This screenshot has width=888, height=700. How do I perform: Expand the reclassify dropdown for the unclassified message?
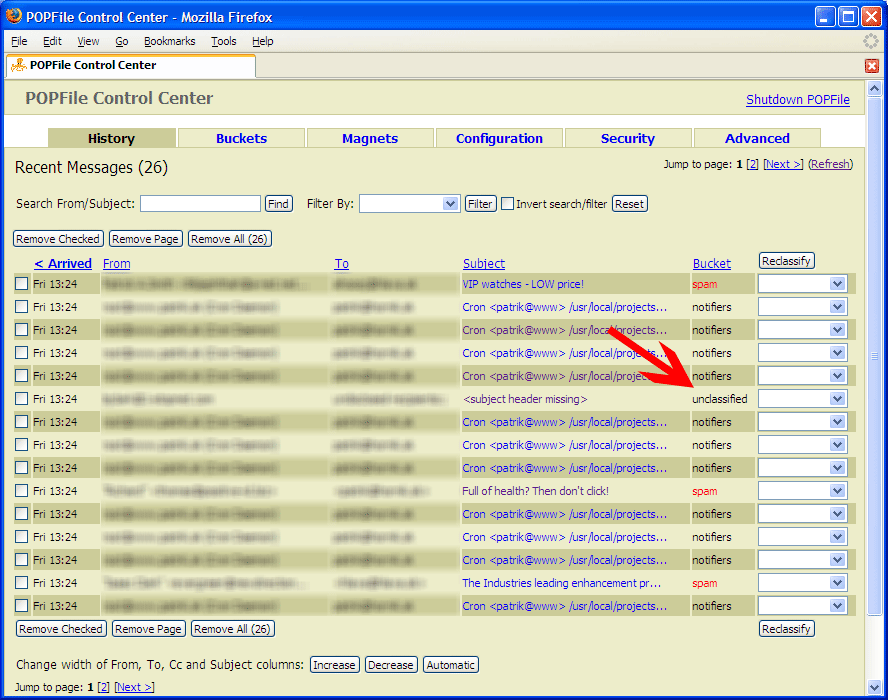coord(802,399)
